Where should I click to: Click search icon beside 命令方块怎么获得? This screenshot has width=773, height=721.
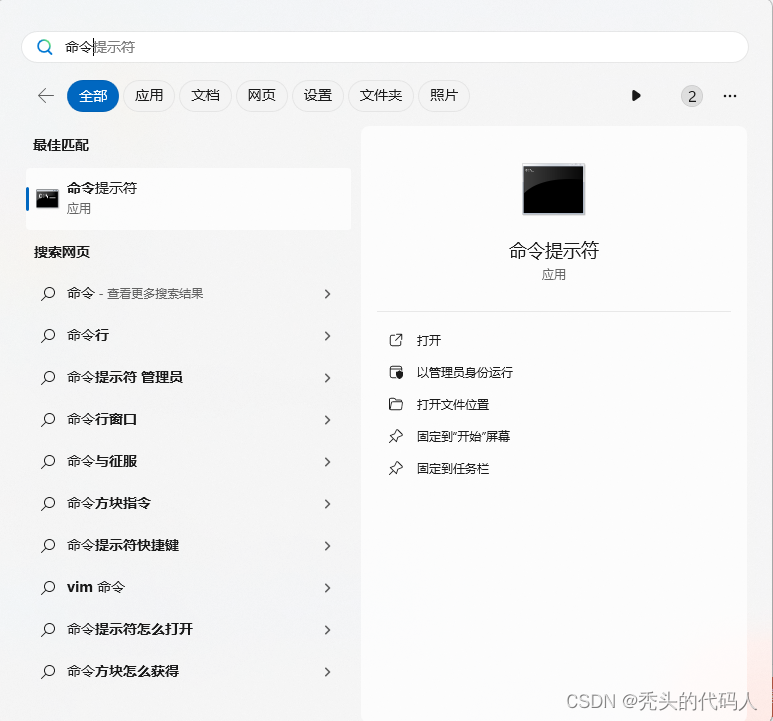pos(48,672)
